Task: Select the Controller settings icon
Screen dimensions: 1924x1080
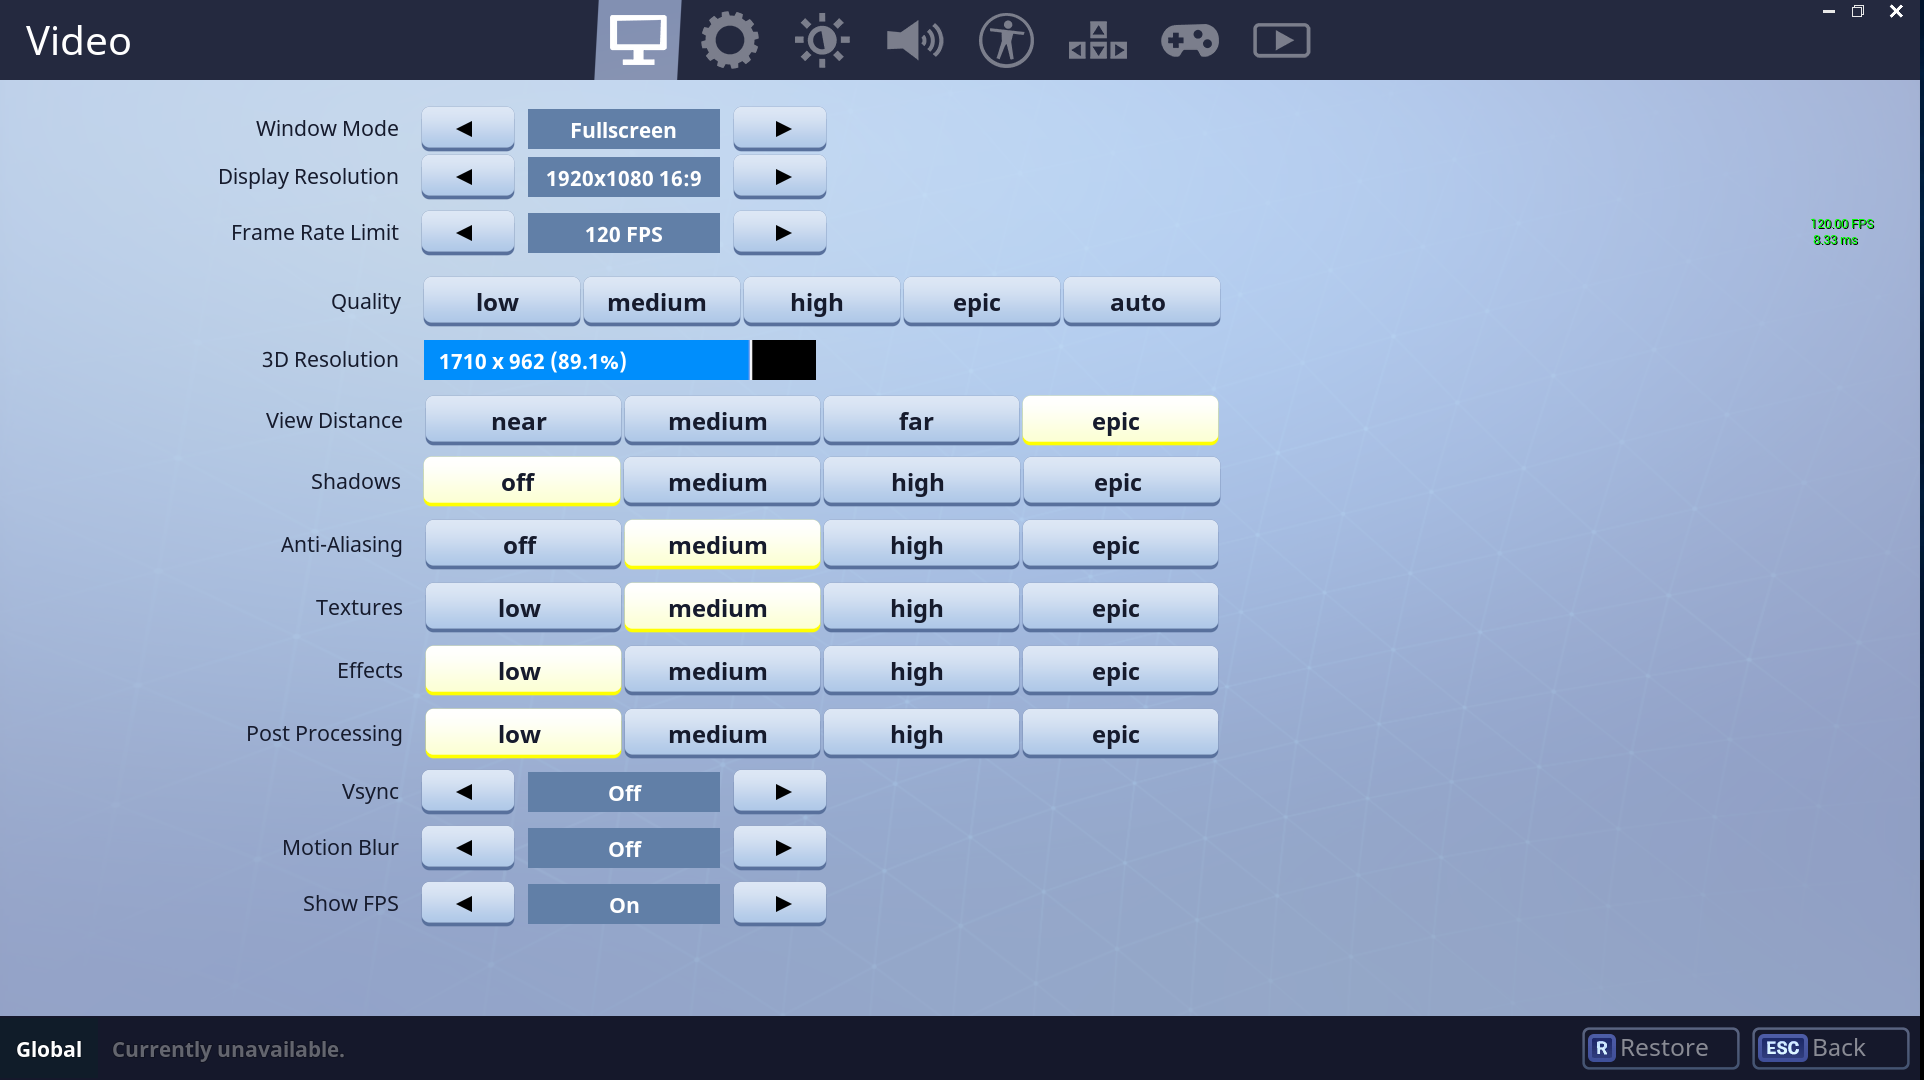Action: (1187, 40)
